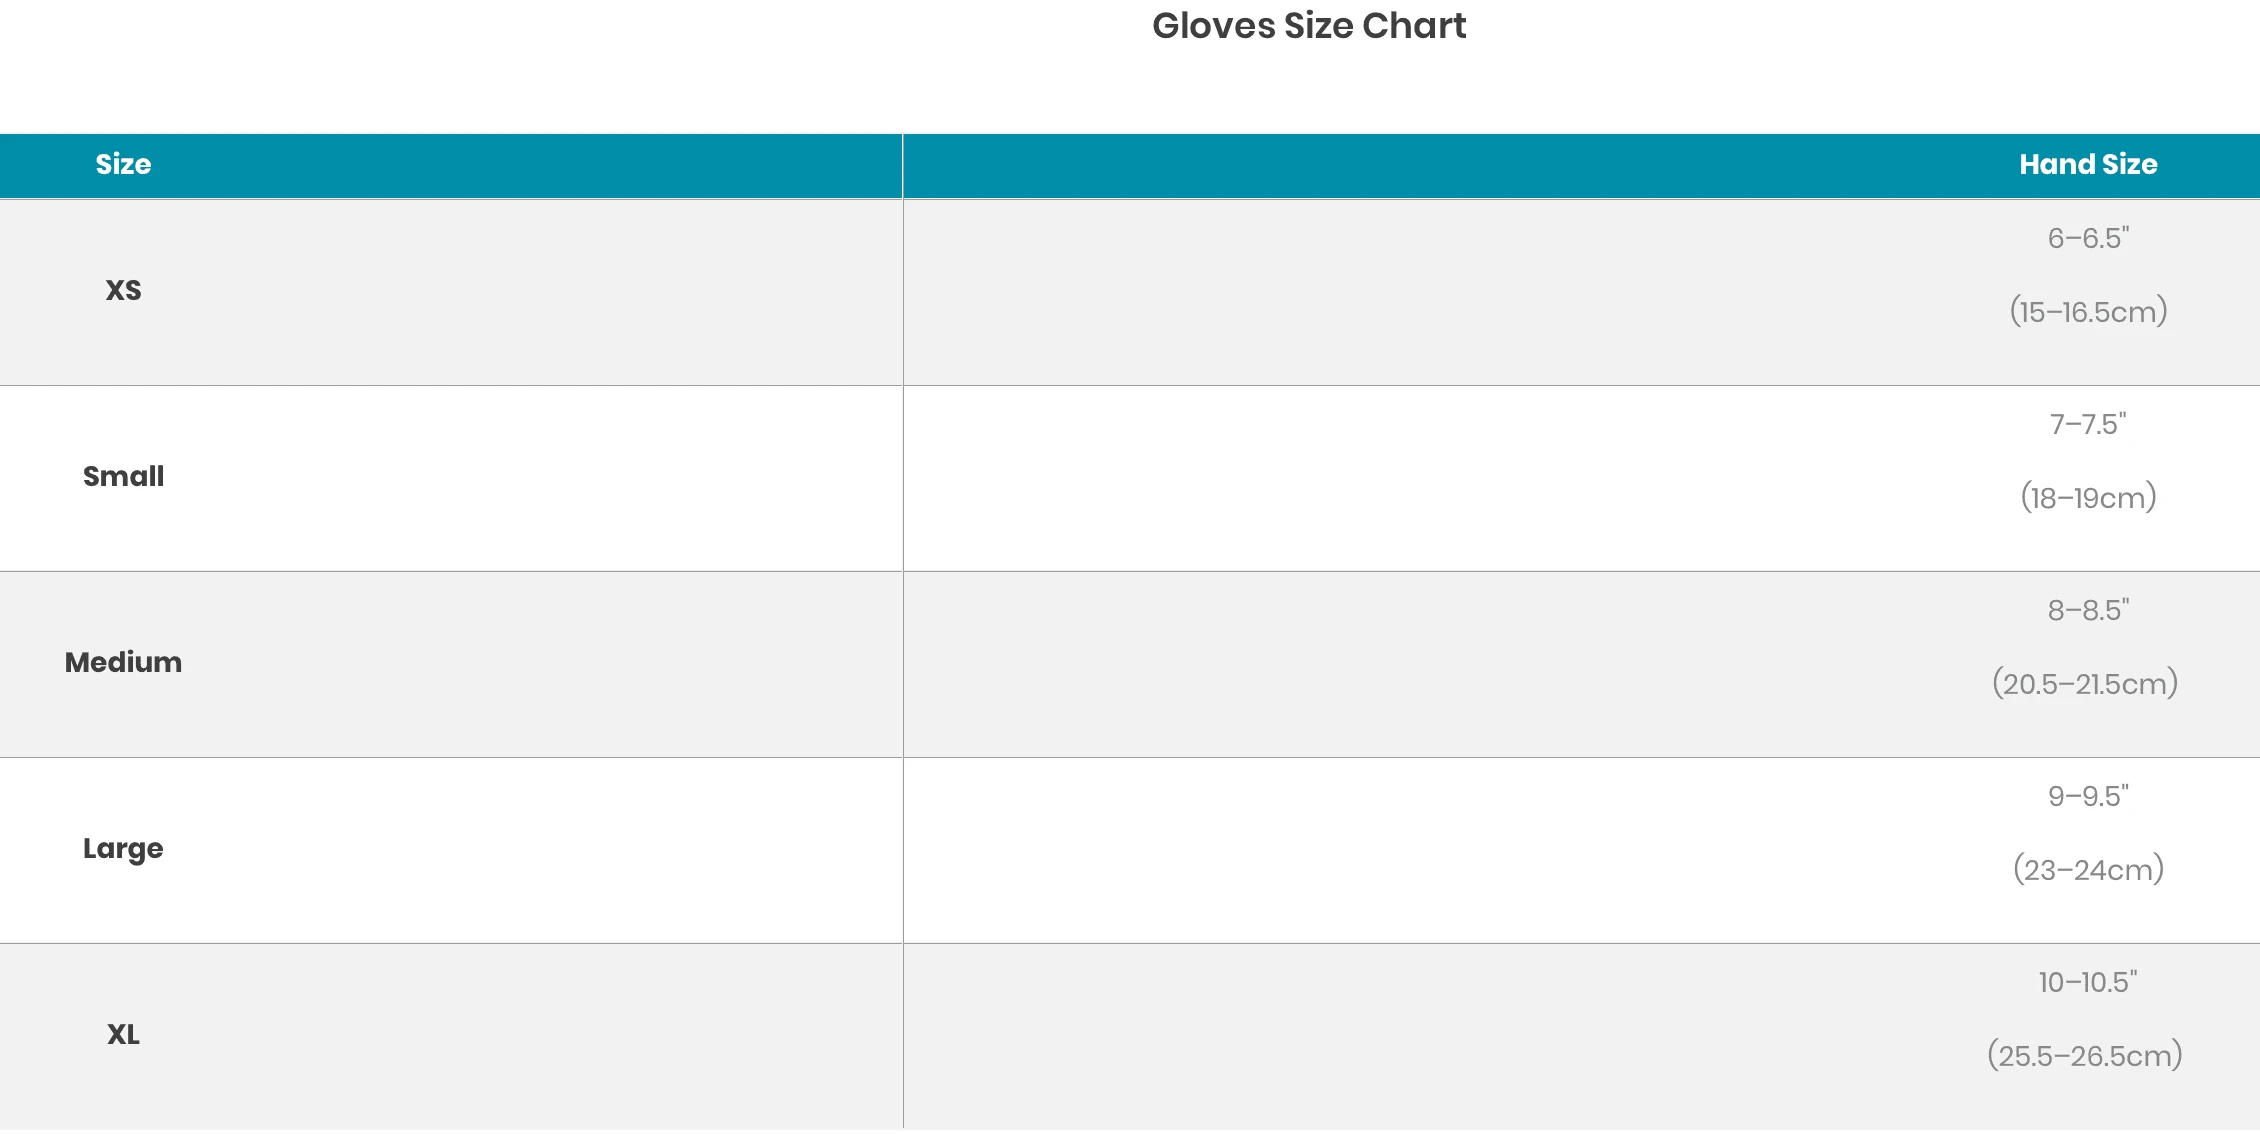Click the (18–19cm) measurement text
This screenshot has height=1134, width=2260.
(2088, 498)
